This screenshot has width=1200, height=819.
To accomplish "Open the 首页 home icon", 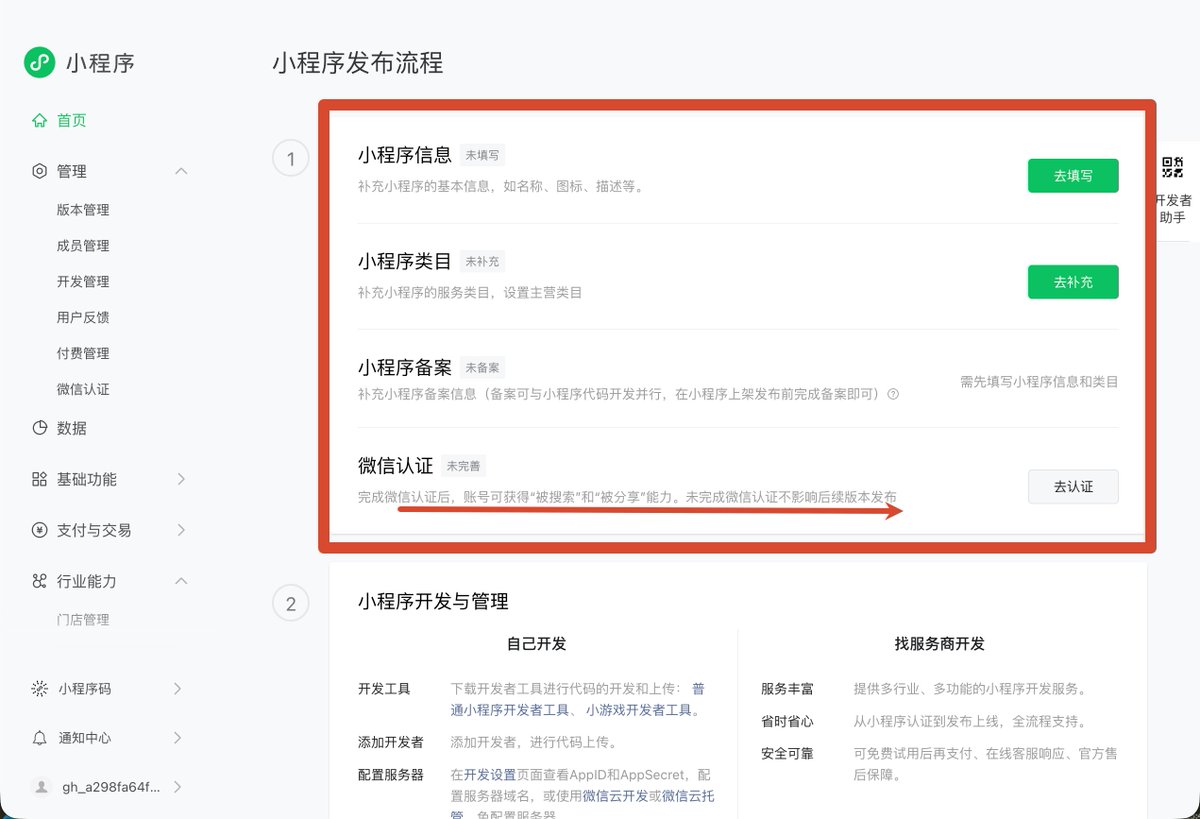I will [39, 120].
